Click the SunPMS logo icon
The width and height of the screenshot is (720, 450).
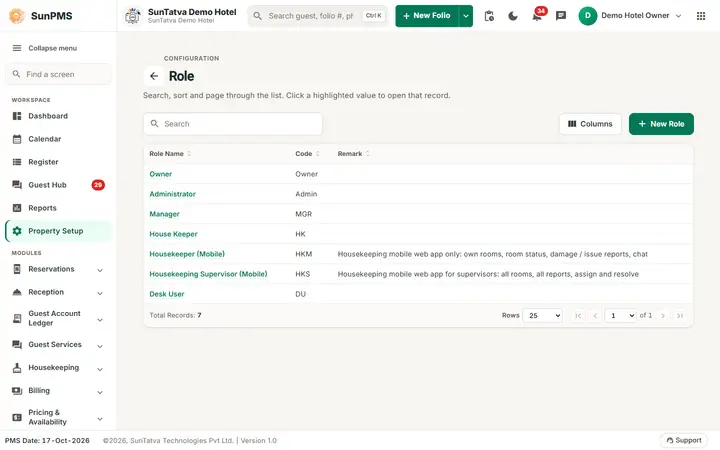17,16
